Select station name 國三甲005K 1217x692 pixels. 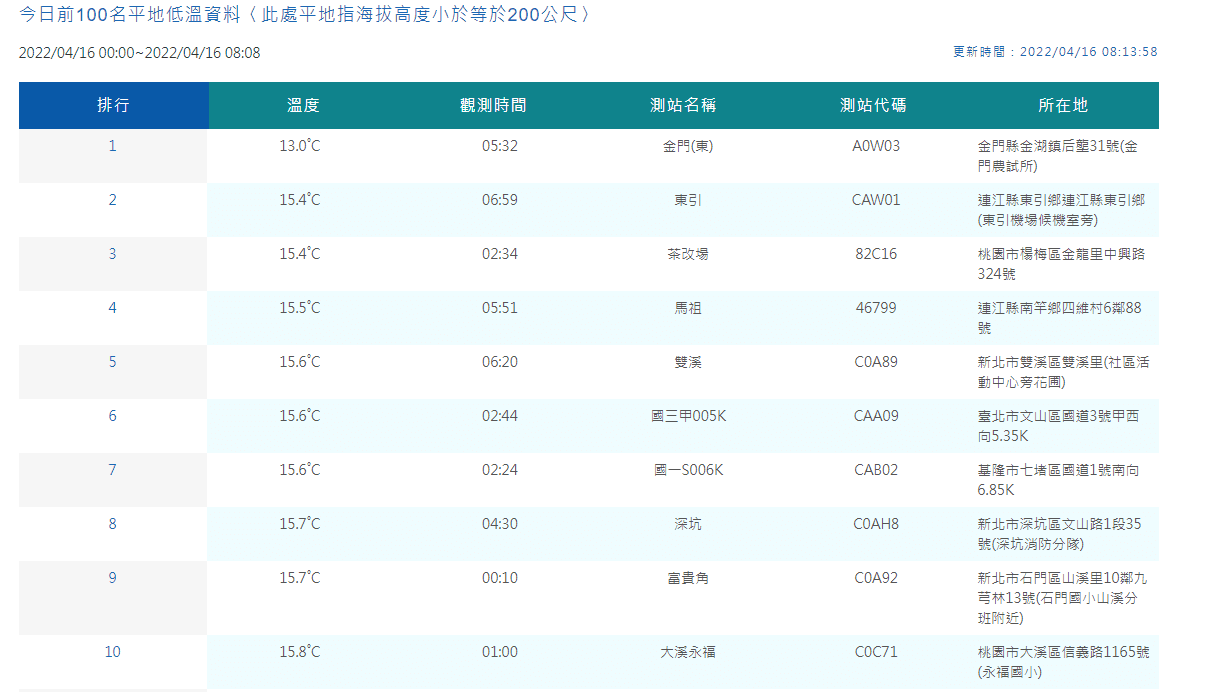[x=688, y=415]
